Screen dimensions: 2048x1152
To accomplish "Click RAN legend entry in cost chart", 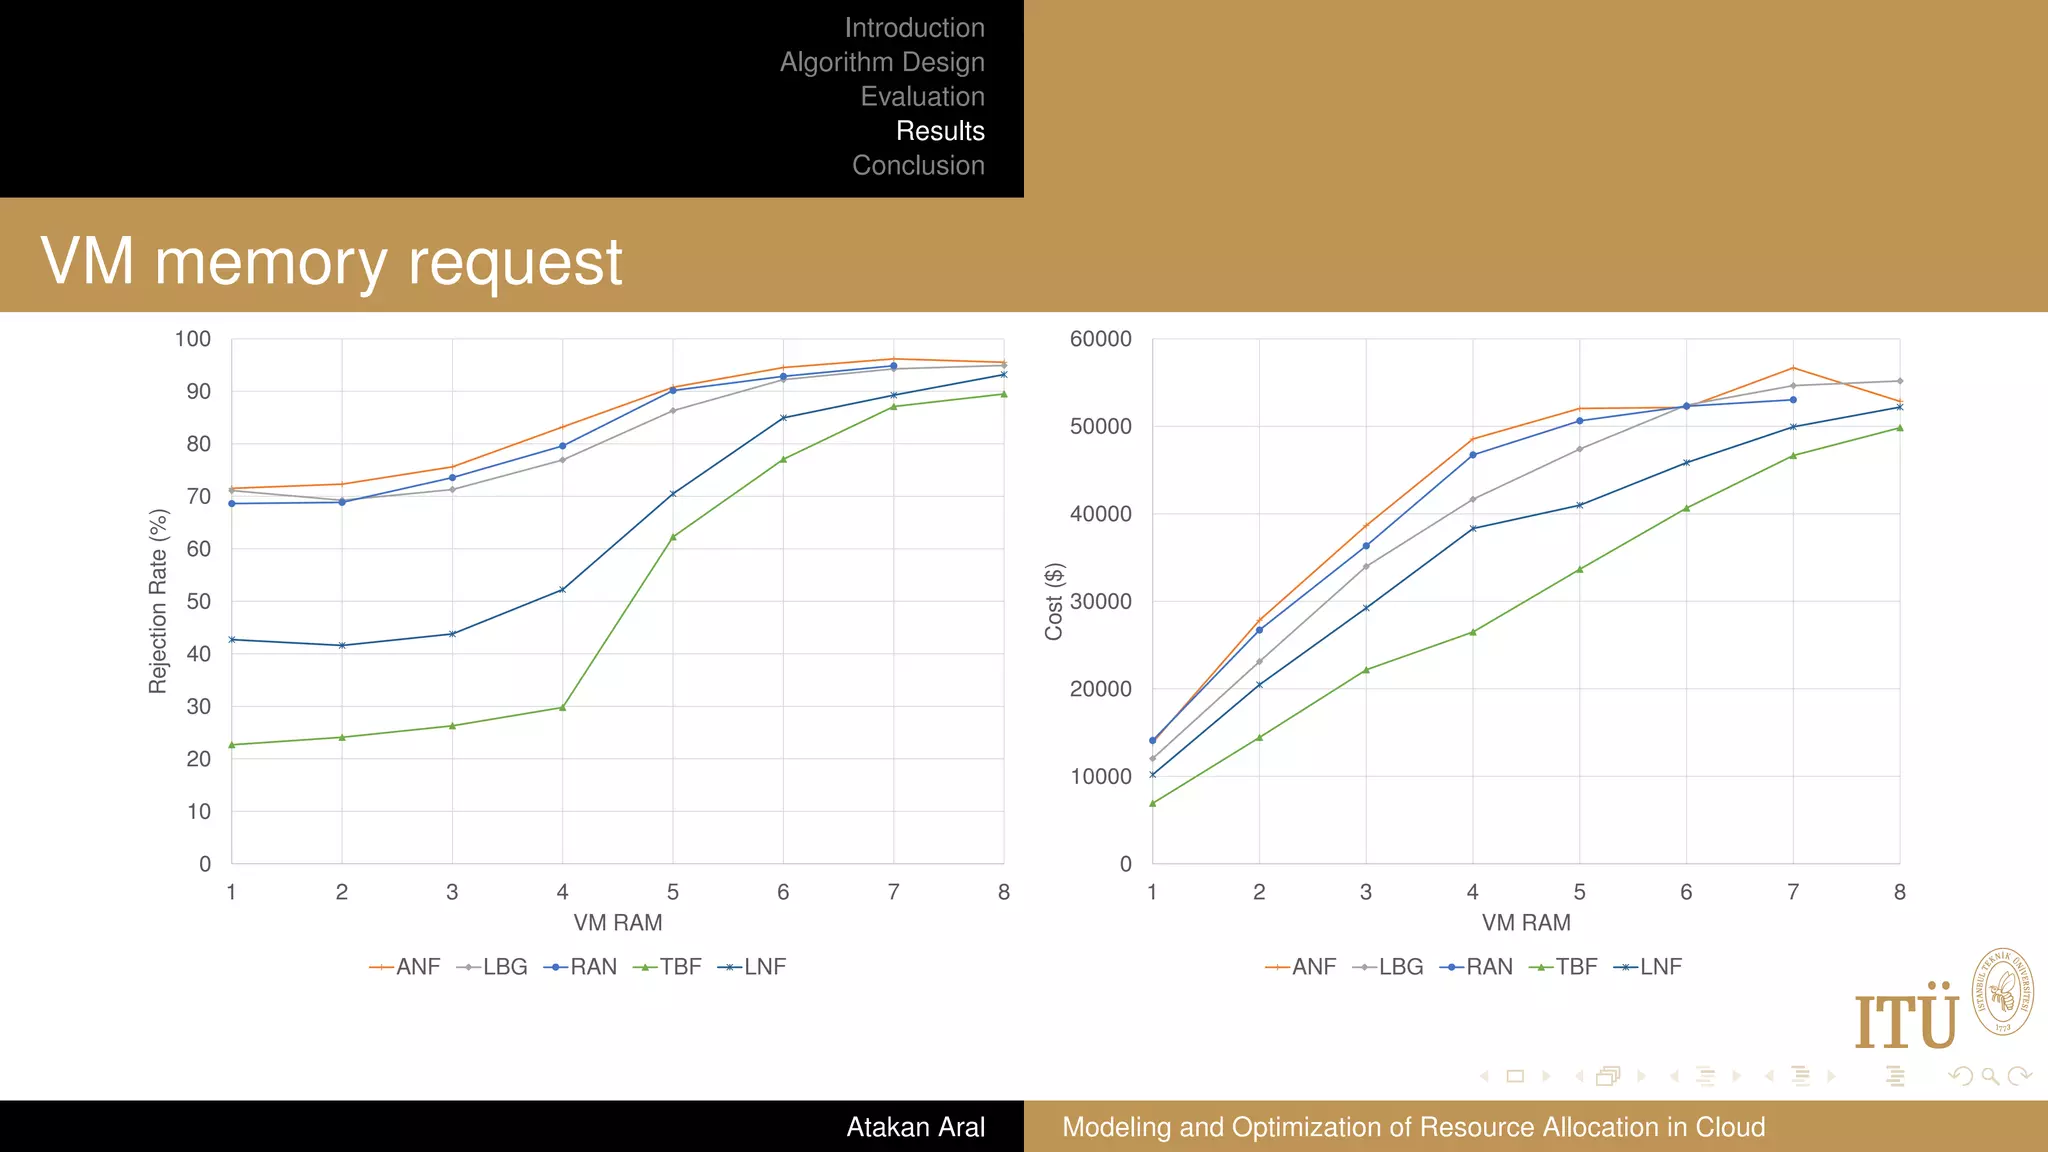I will 1476,967.
